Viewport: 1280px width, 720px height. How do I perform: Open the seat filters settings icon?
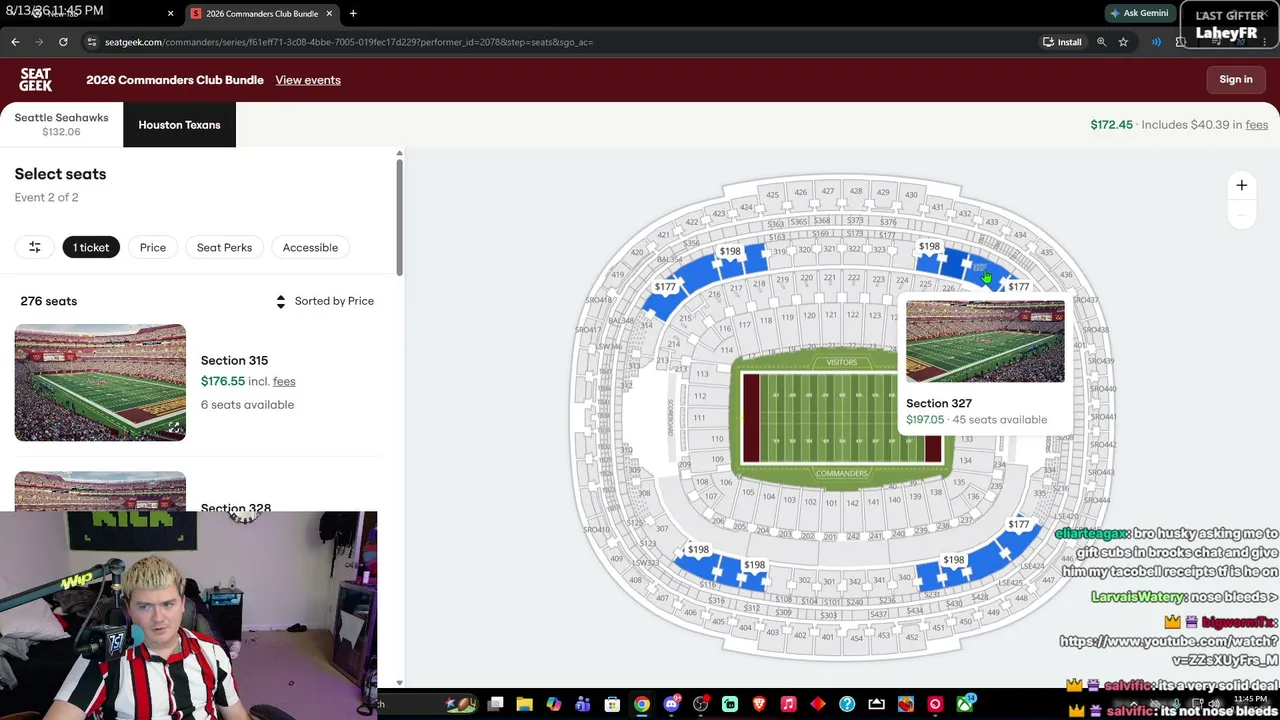pos(34,247)
